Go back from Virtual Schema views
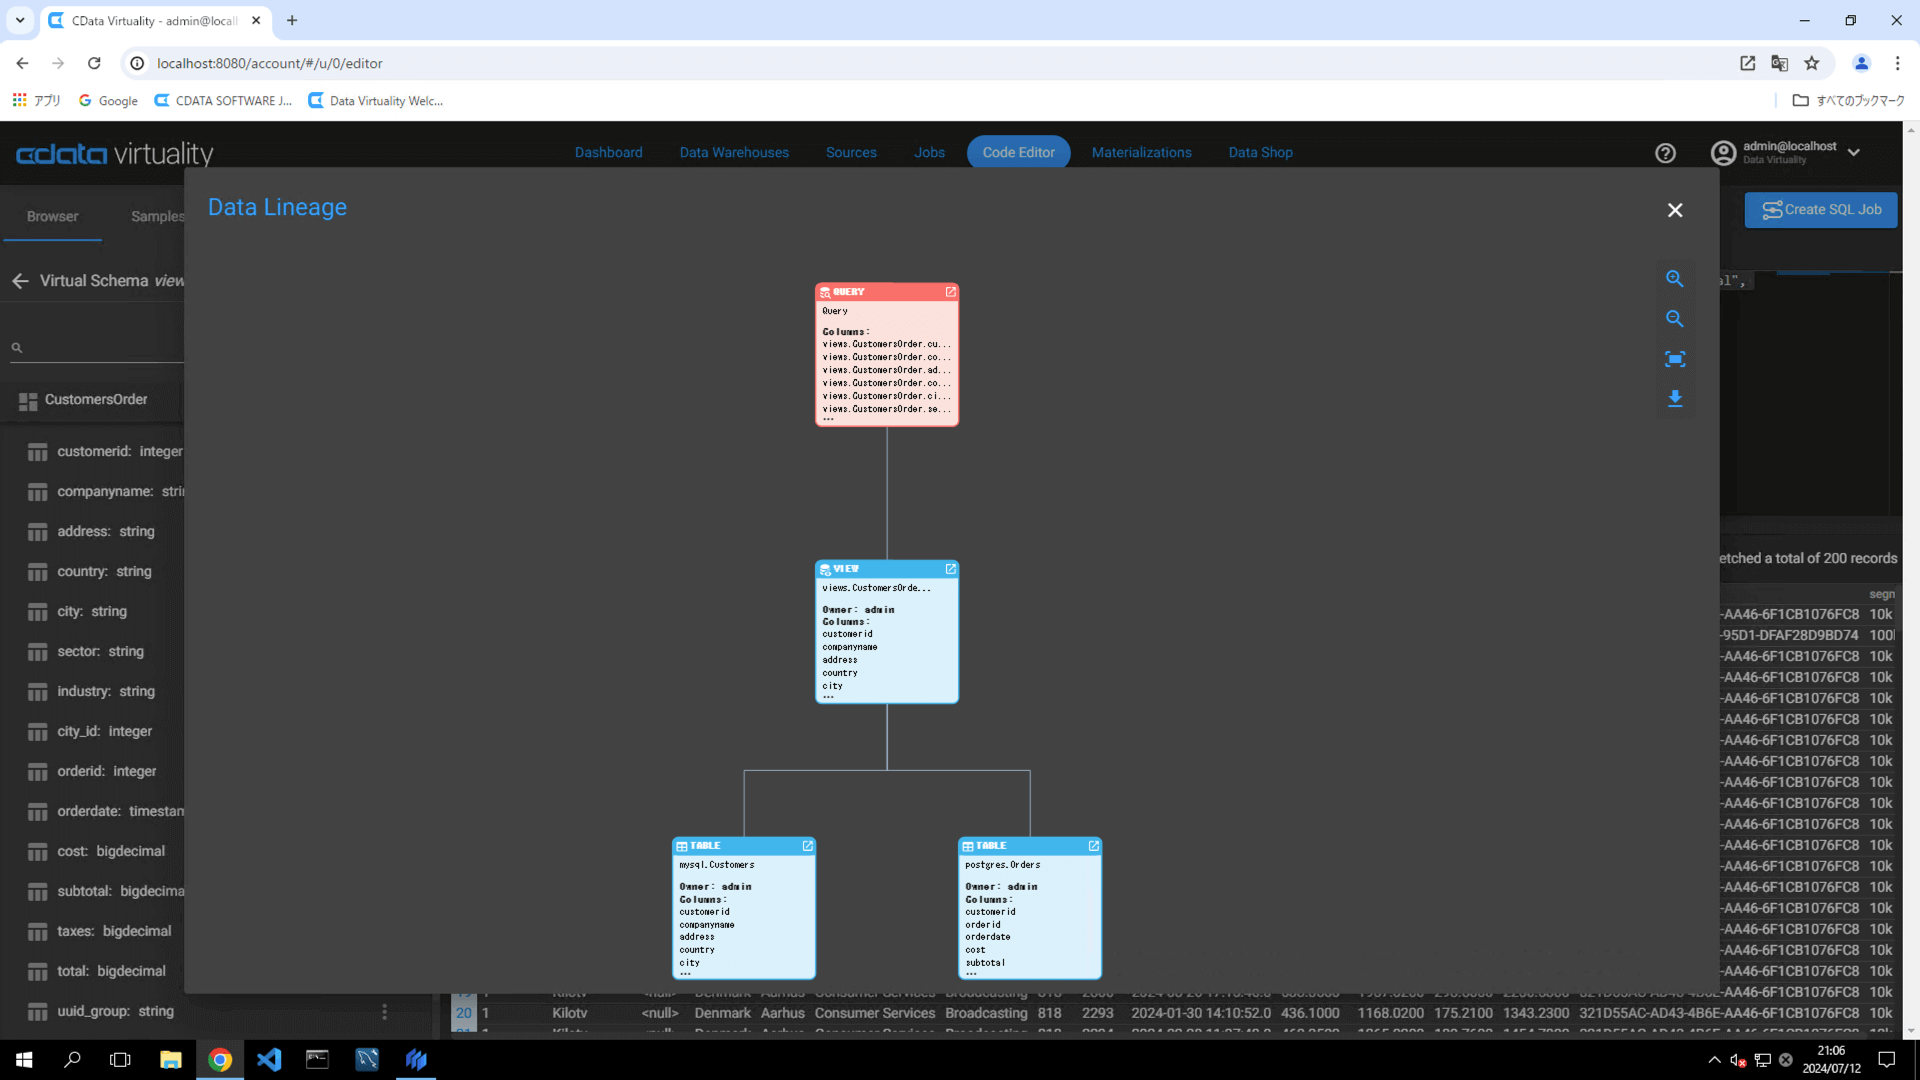The image size is (1920, 1080). tap(20, 281)
